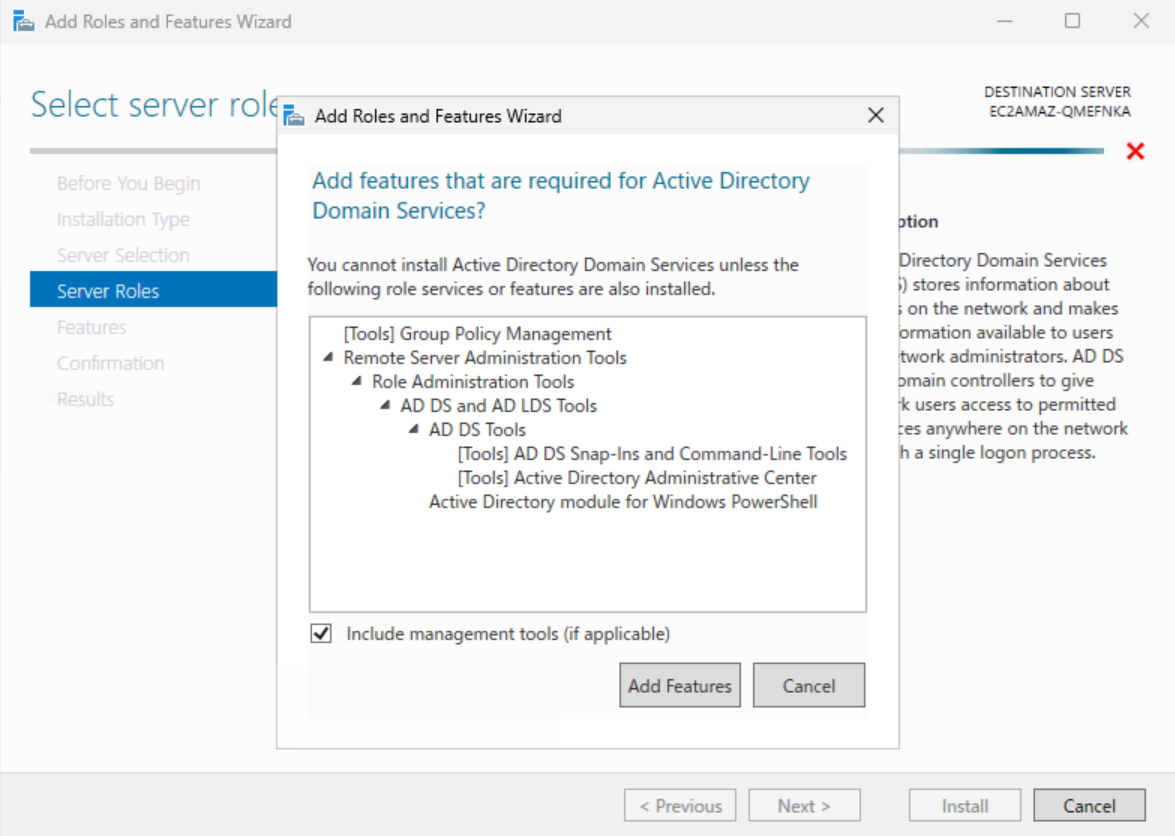Select Active Directory module for Windows PowerShell
Image resolution: width=1175 pixels, height=836 pixels.
[x=623, y=502]
